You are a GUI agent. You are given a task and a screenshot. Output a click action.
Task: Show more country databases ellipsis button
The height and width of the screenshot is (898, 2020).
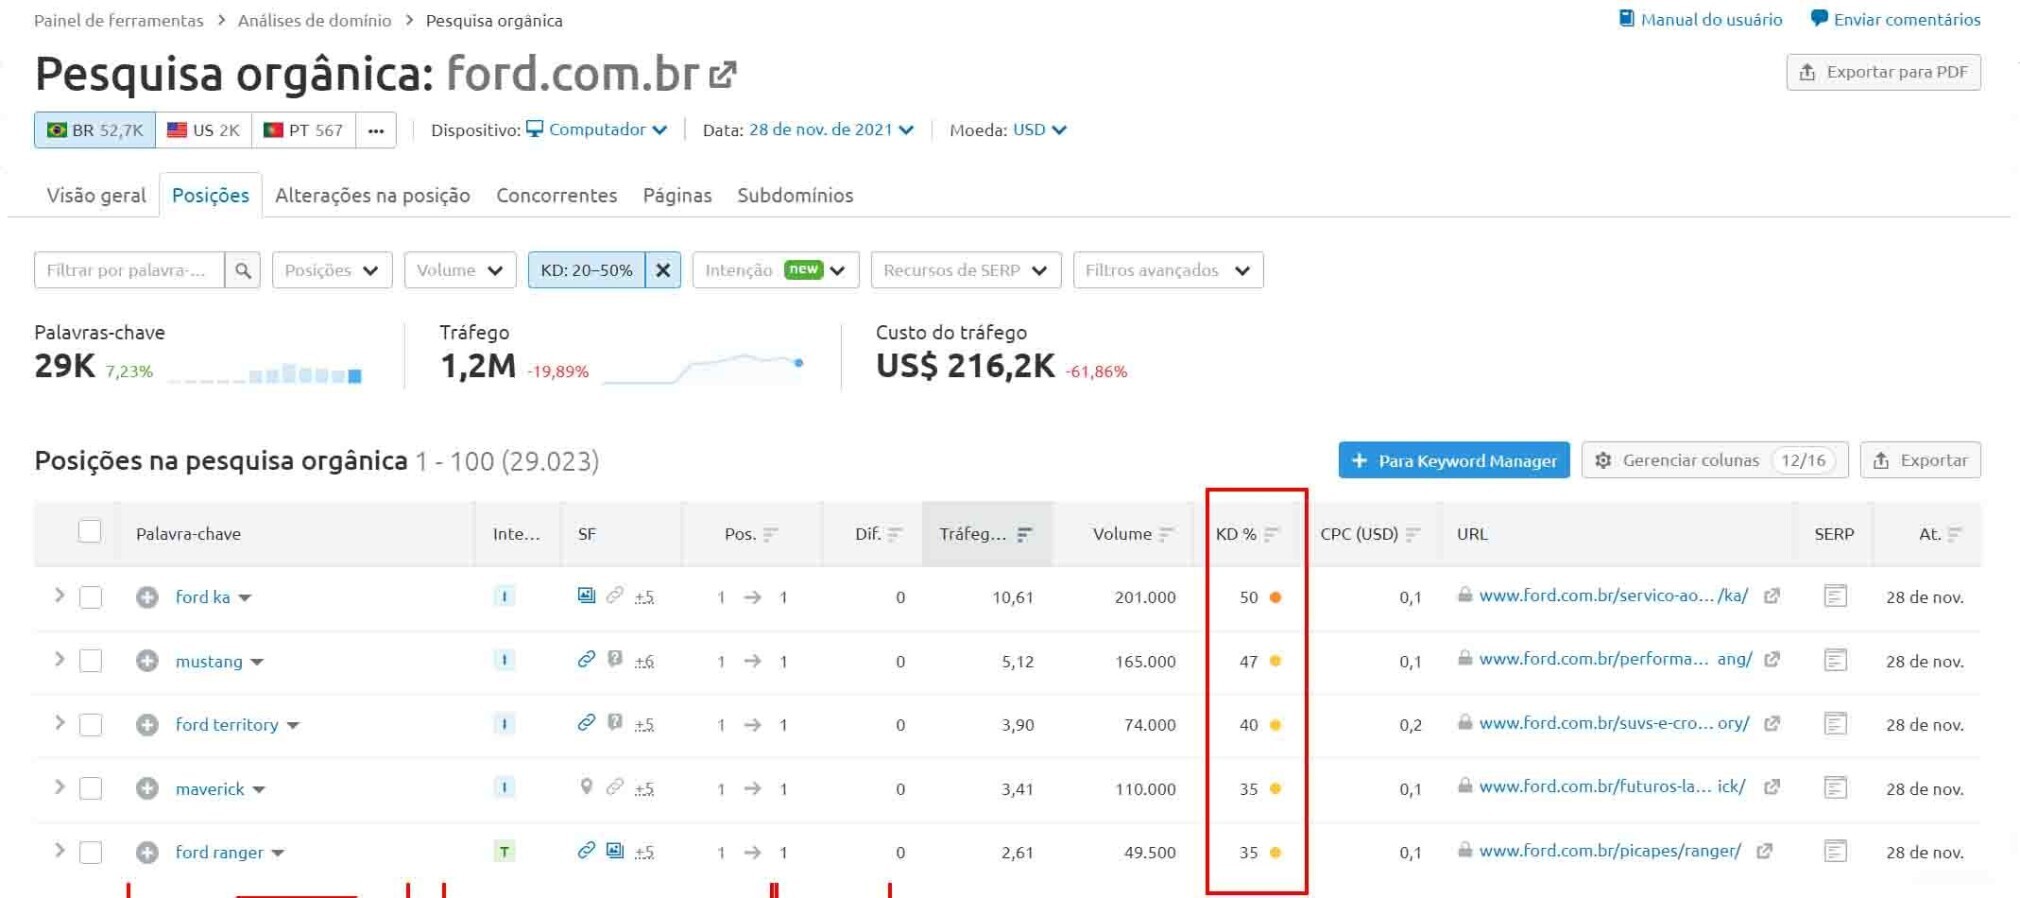[x=376, y=130]
